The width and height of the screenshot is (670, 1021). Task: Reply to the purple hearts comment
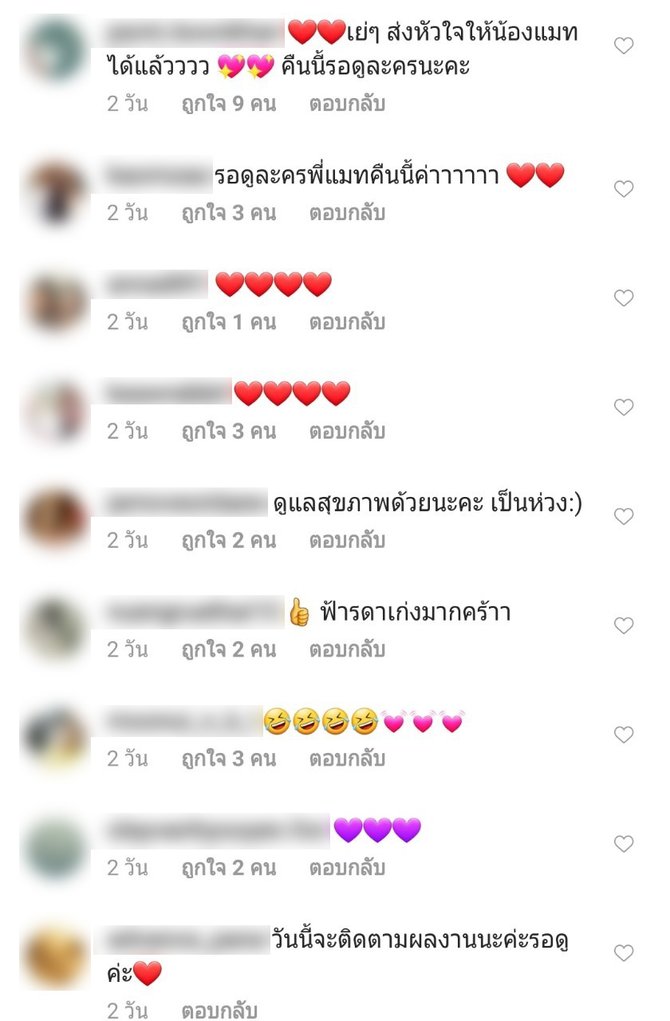[x=347, y=868]
